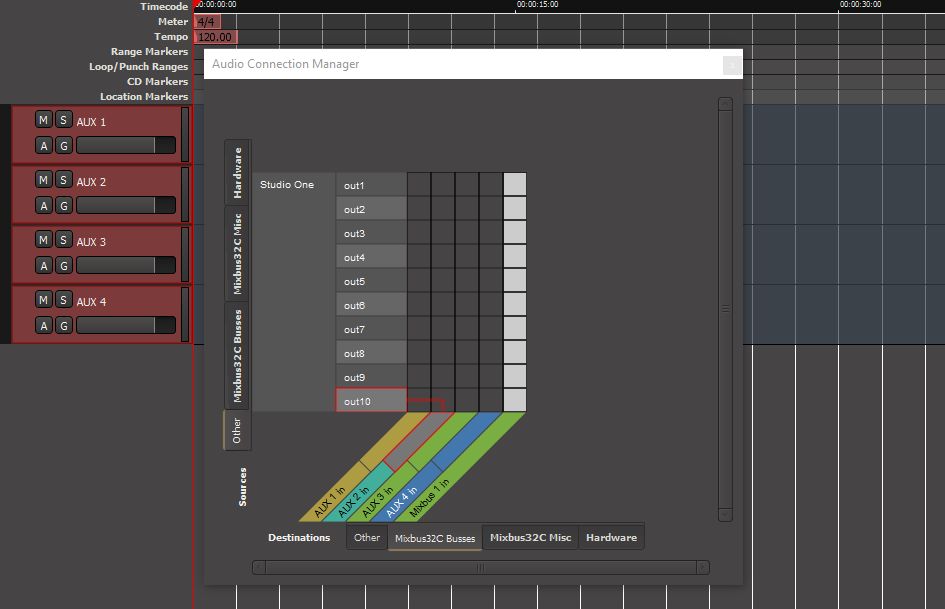The image size is (945, 609).
Task: Mute the AUX 4 track
Action: [x=43, y=300]
